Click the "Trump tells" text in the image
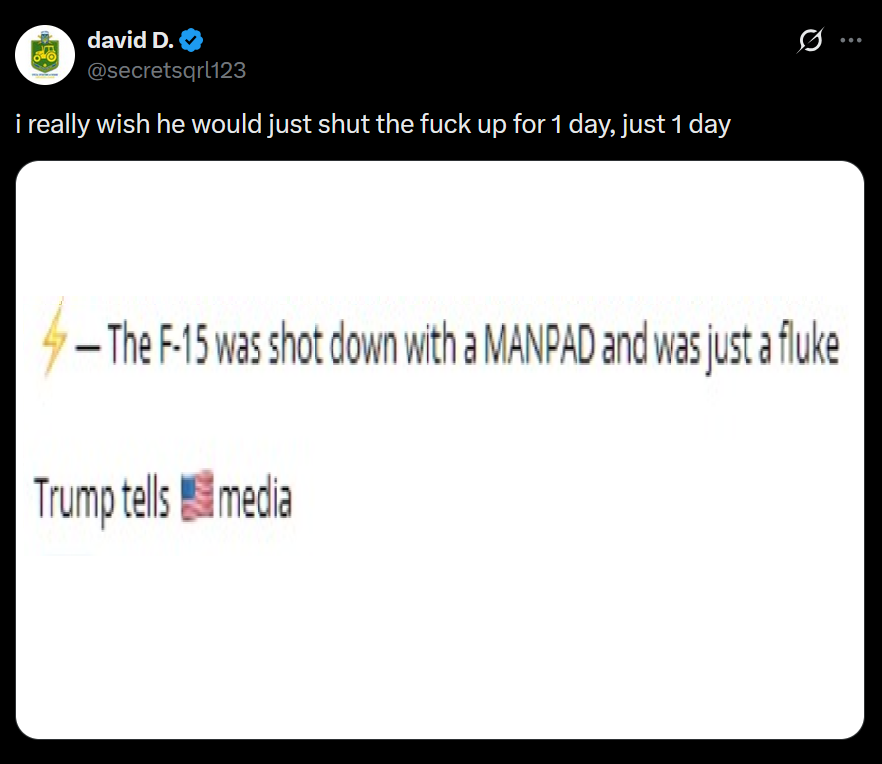The width and height of the screenshot is (882, 764). click(101, 498)
